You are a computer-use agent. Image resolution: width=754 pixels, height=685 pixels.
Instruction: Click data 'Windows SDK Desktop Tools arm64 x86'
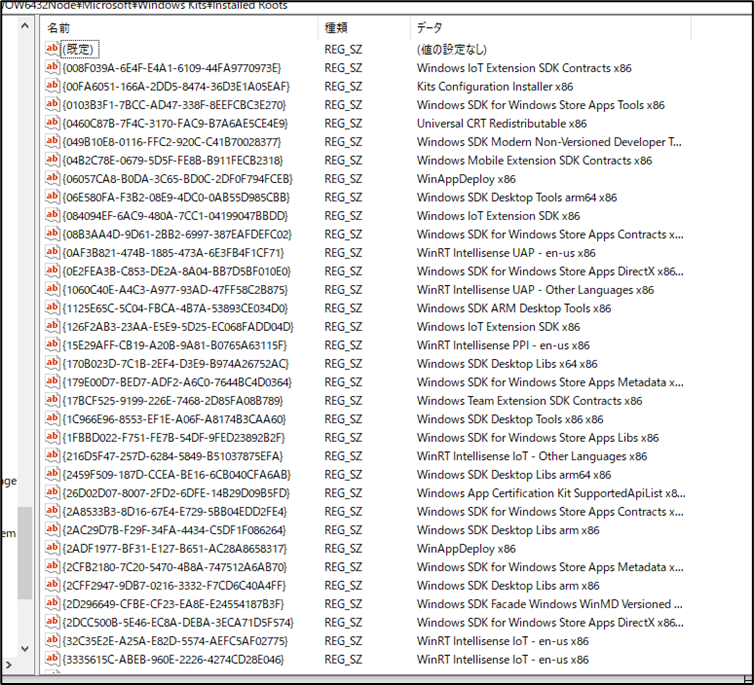click(x=516, y=198)
